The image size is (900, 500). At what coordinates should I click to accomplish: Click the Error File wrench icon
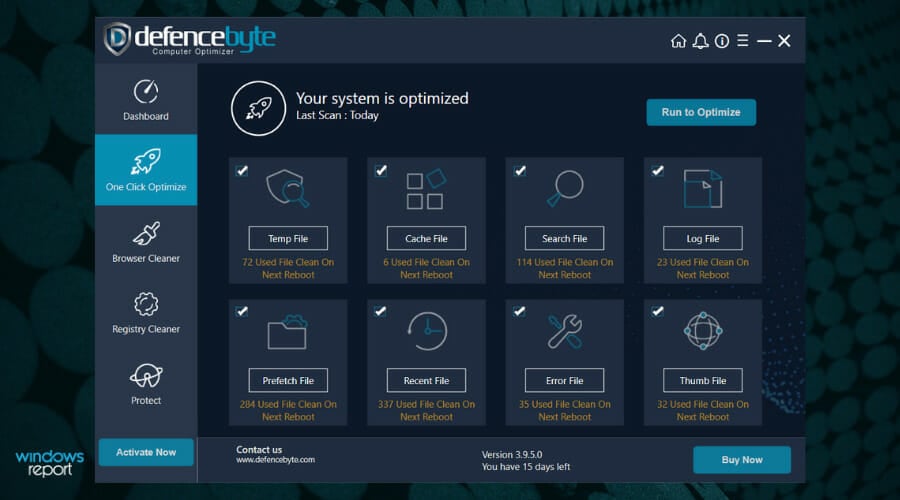point(565,331)
